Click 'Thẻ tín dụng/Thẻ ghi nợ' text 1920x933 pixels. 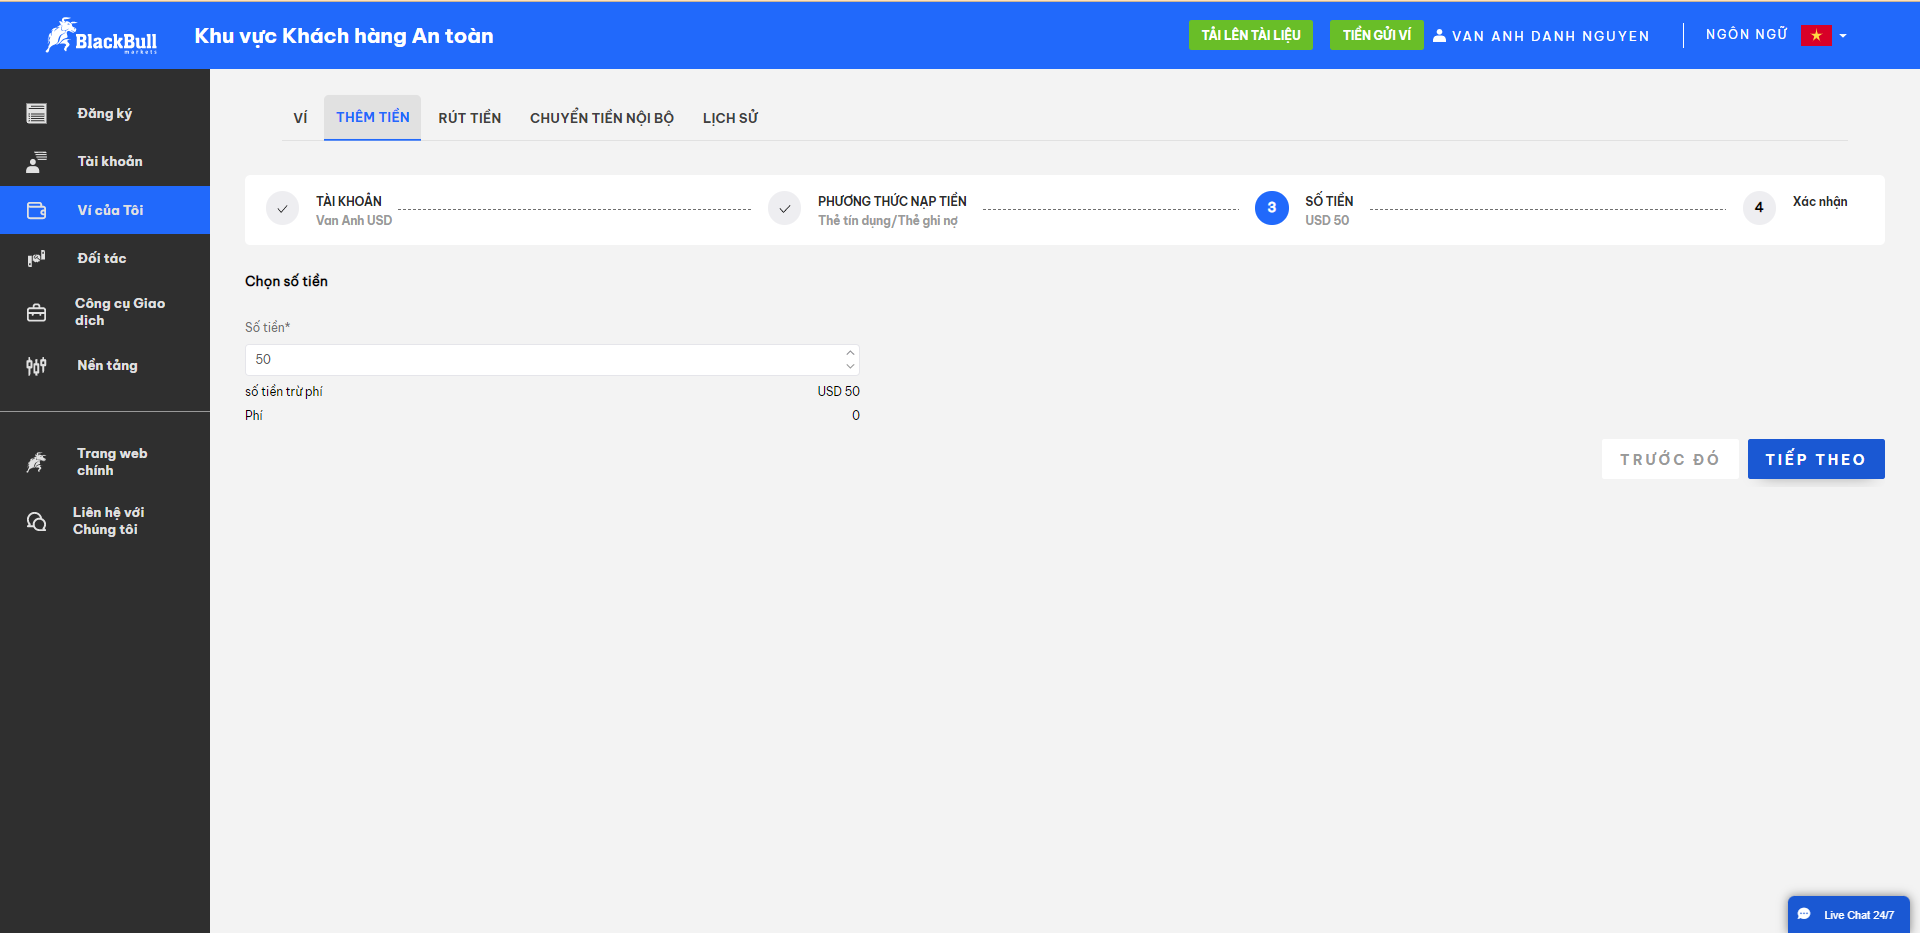pos(888,220)
